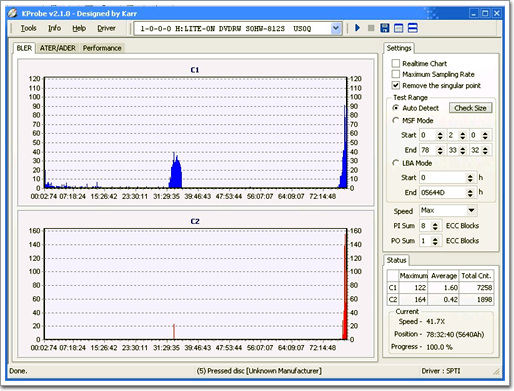Click the Current Speed 41.7X reading
514x391 pixels.
tap(435, 322)
